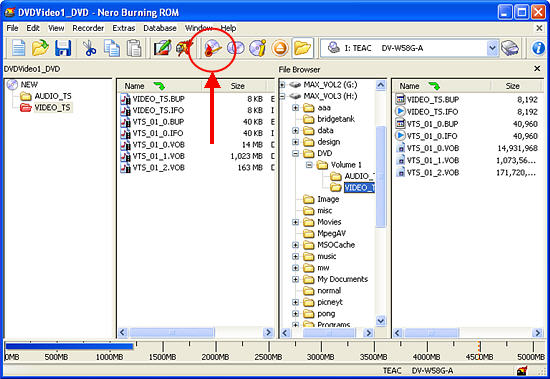Click the File Browser vertical scrollbar down arrow
Viewport: 550px width, 379px height.
tap(381, 321)
